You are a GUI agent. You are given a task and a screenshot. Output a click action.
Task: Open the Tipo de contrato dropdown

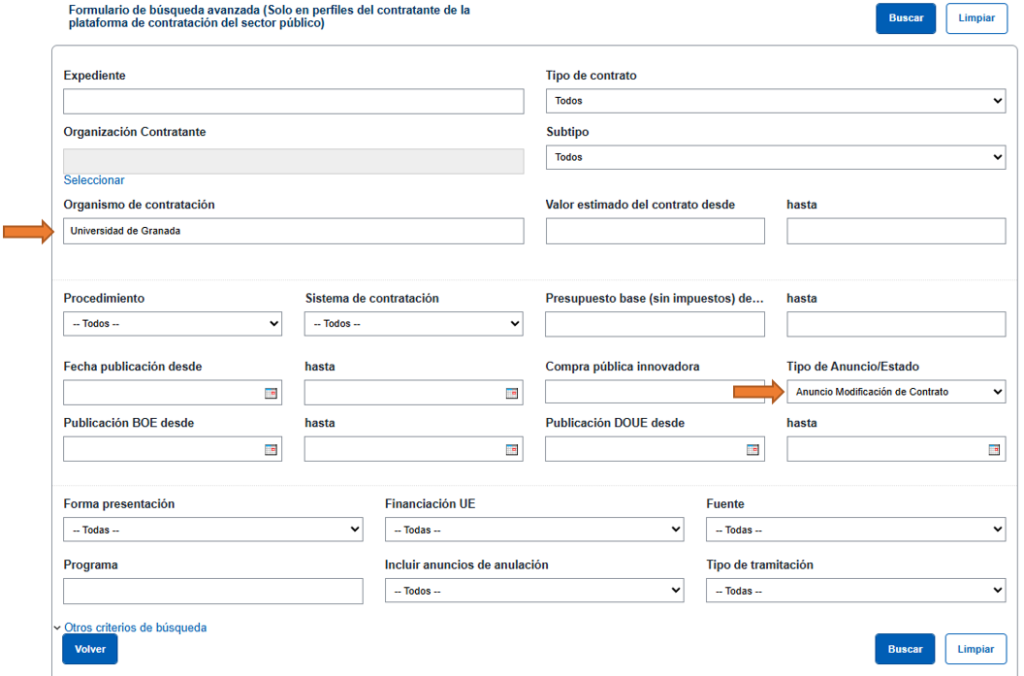(775, 101)
